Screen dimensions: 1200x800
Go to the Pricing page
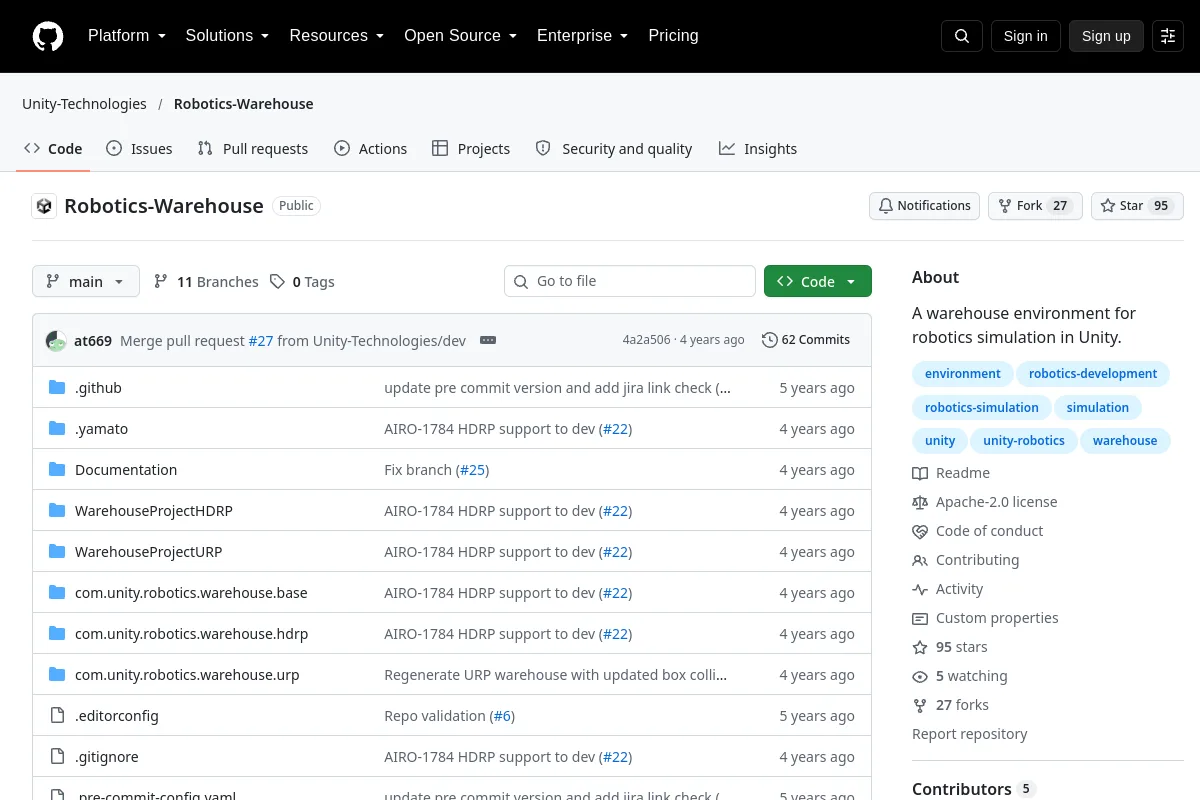673,36
